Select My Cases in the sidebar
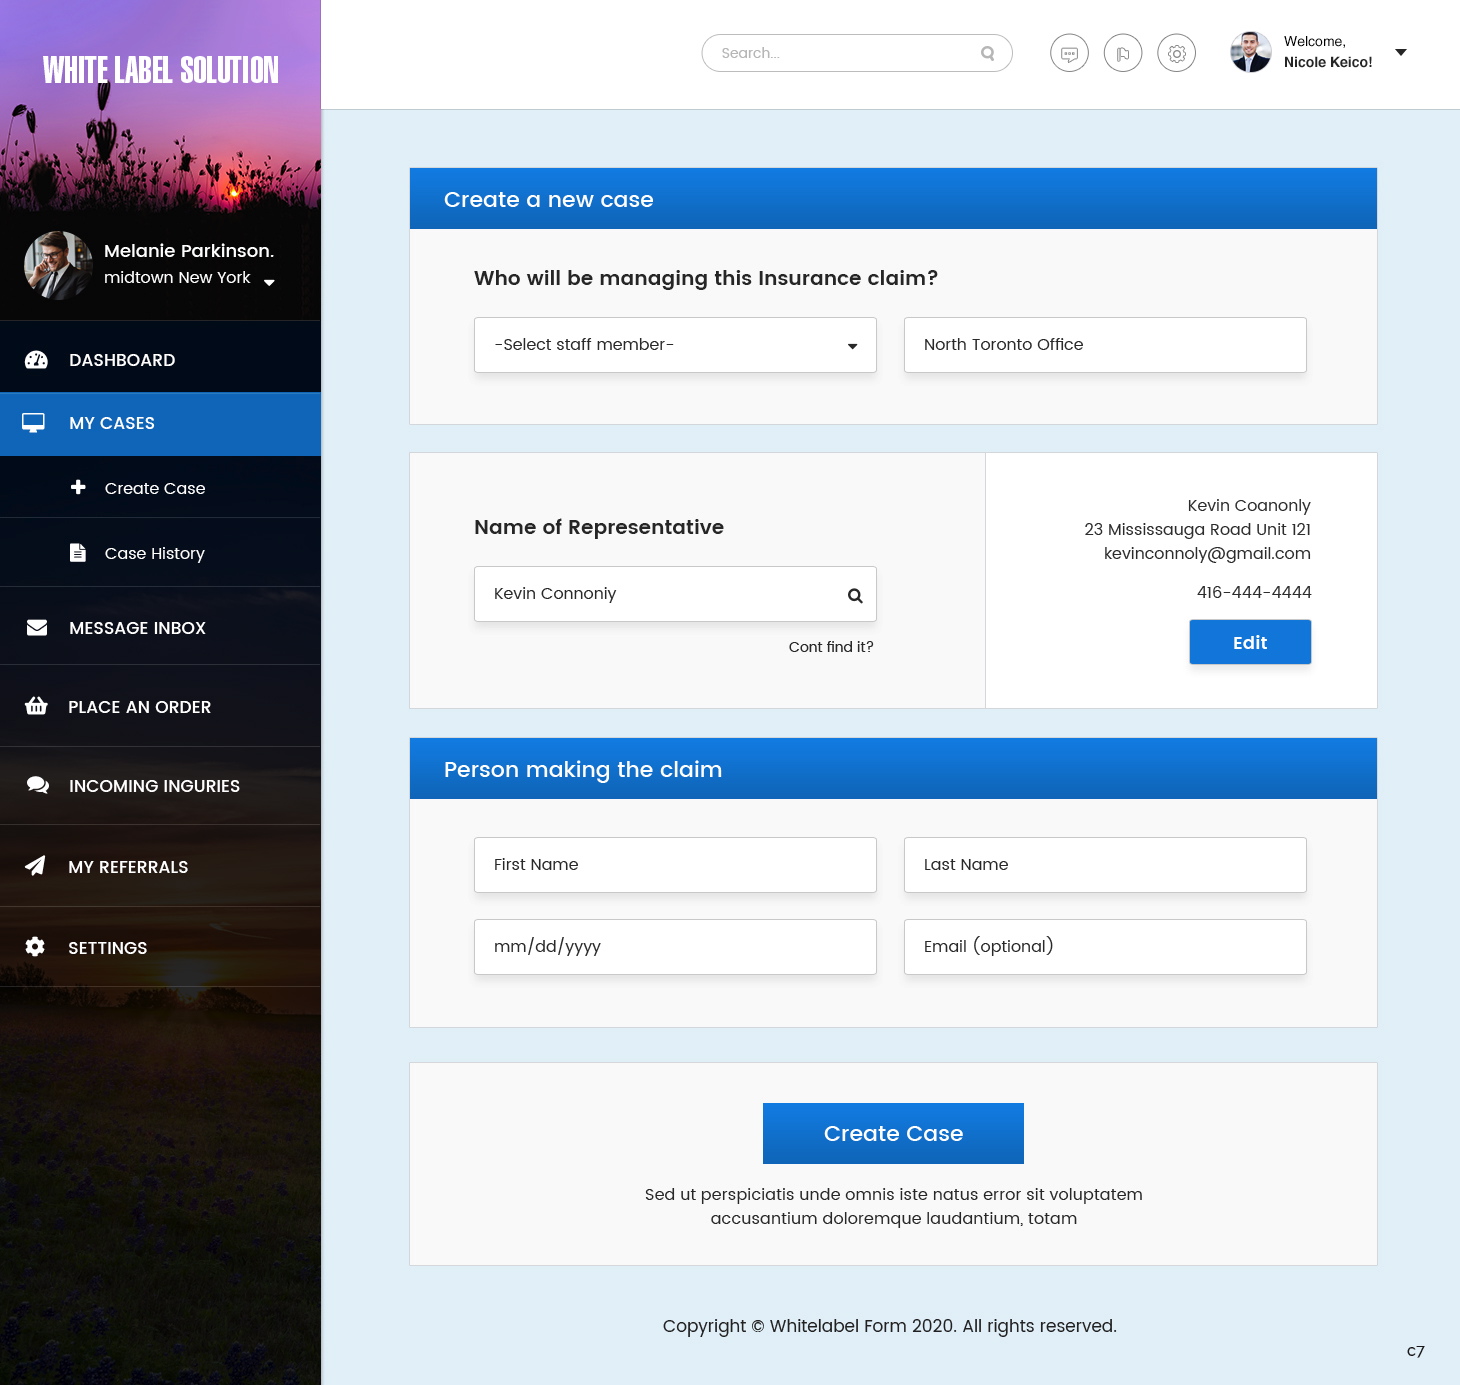Viewport: 1460px width, 1385px height. 160,424
